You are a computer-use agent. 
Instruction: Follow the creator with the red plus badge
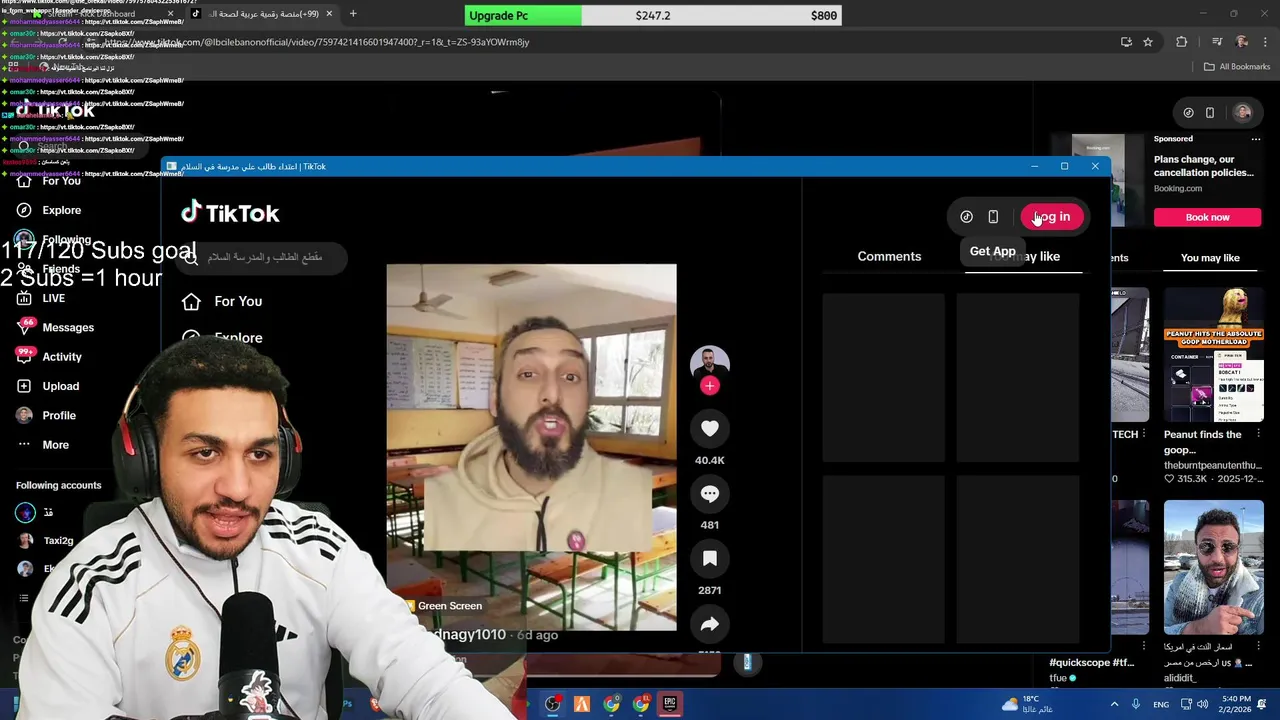[x=709, y=386]
